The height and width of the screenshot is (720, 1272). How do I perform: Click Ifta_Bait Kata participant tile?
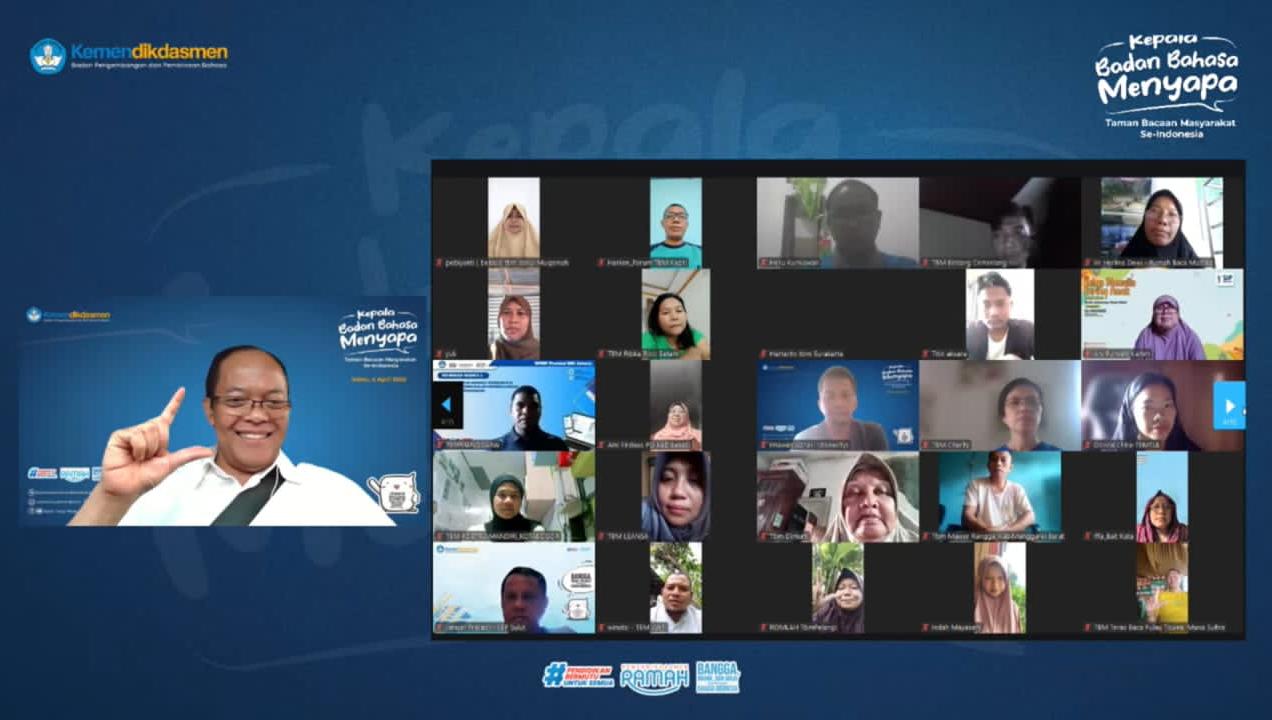pos(1162,496)
